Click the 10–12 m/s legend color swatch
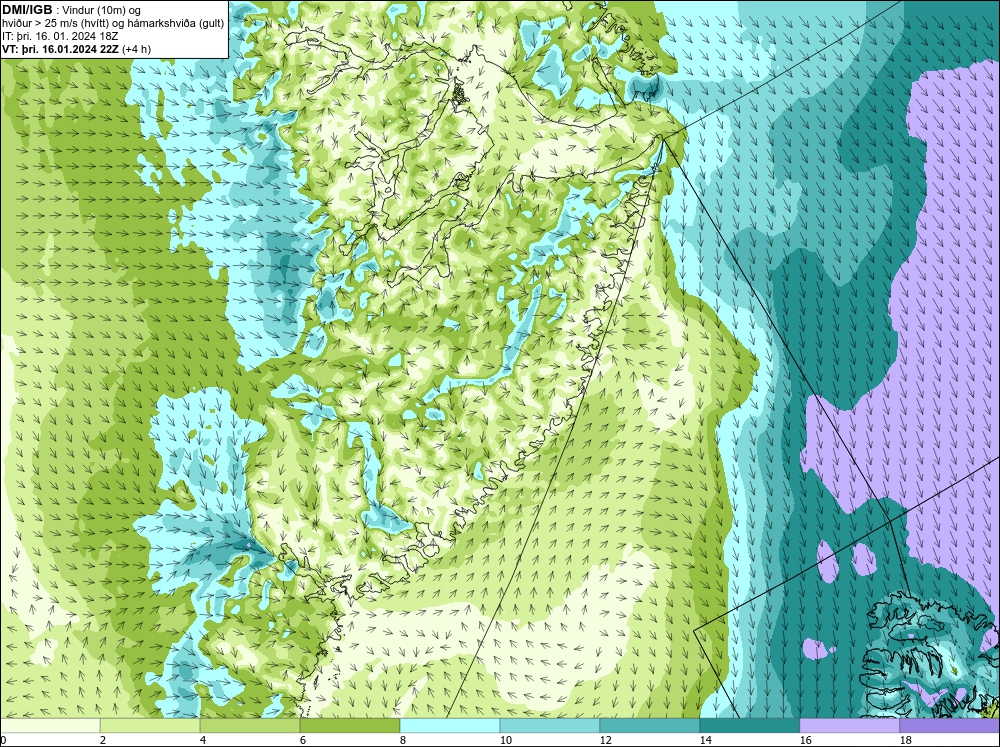The width and height of the screenshot is (1000, 747). click(x=550, y=725)
